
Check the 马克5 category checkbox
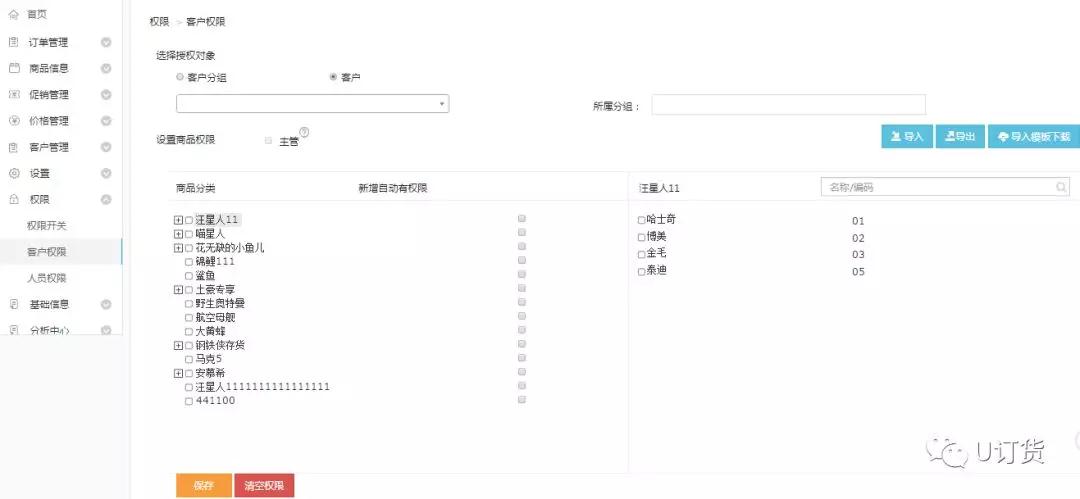(189, 360)
